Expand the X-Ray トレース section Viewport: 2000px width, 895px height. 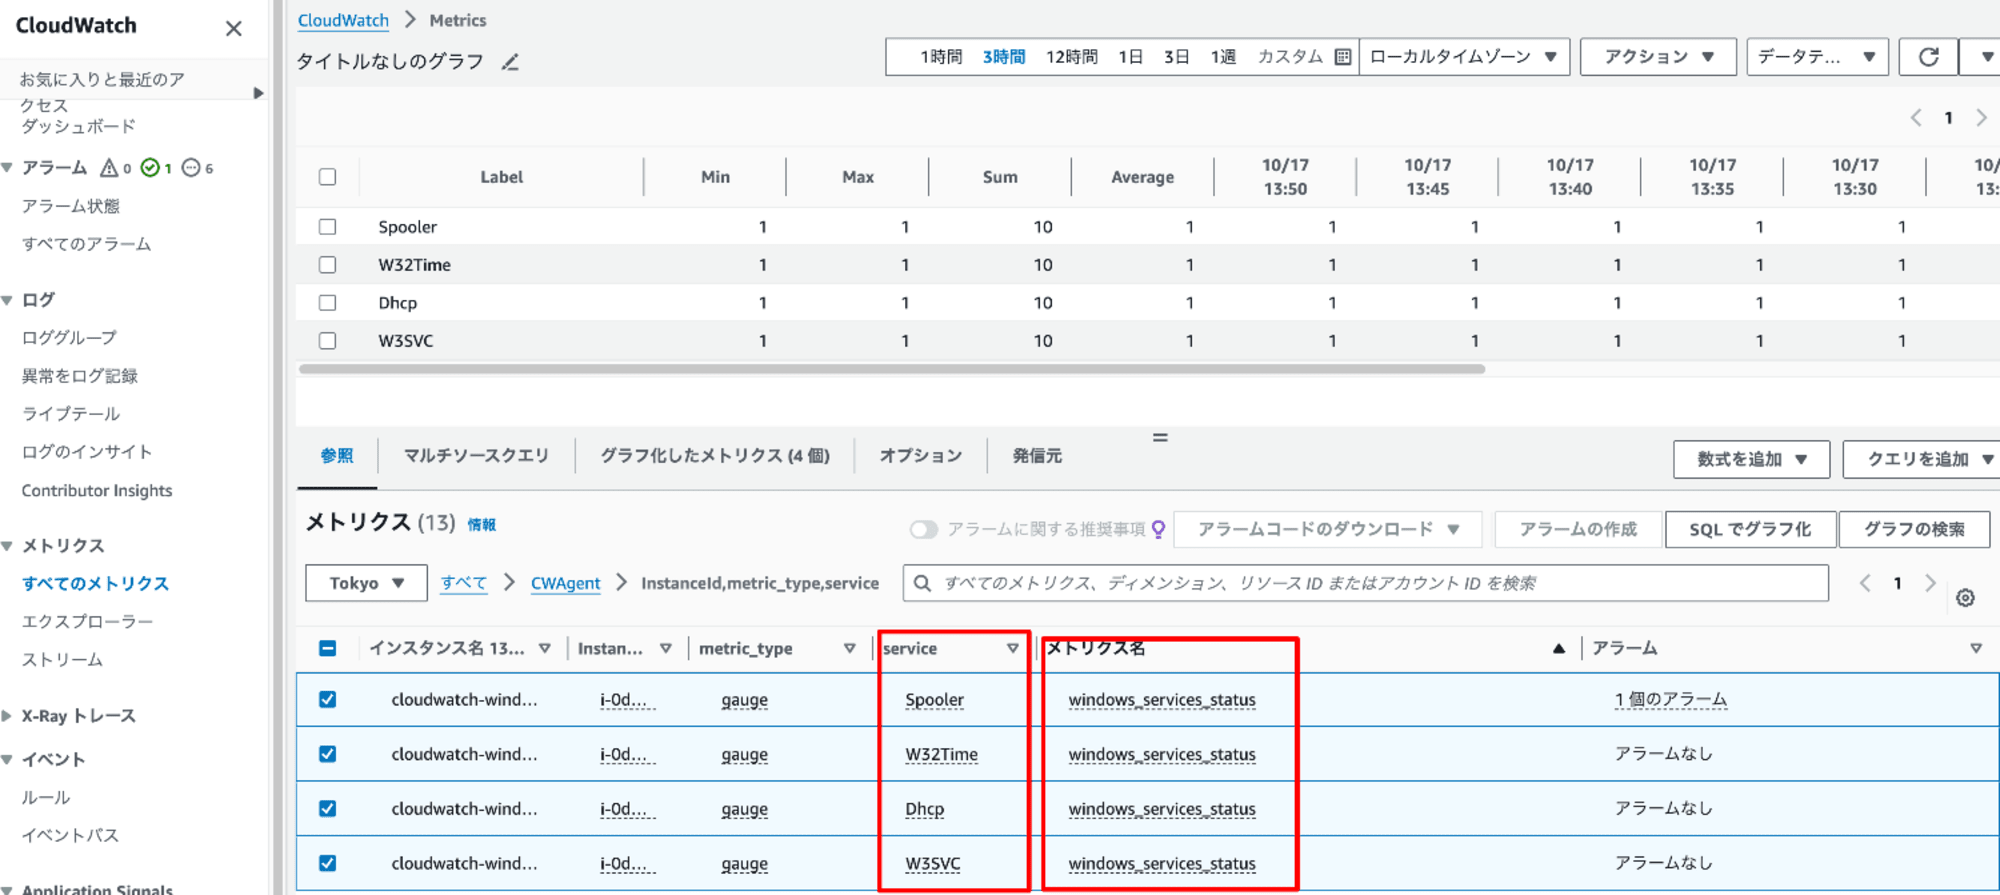(x=7, y=716)
